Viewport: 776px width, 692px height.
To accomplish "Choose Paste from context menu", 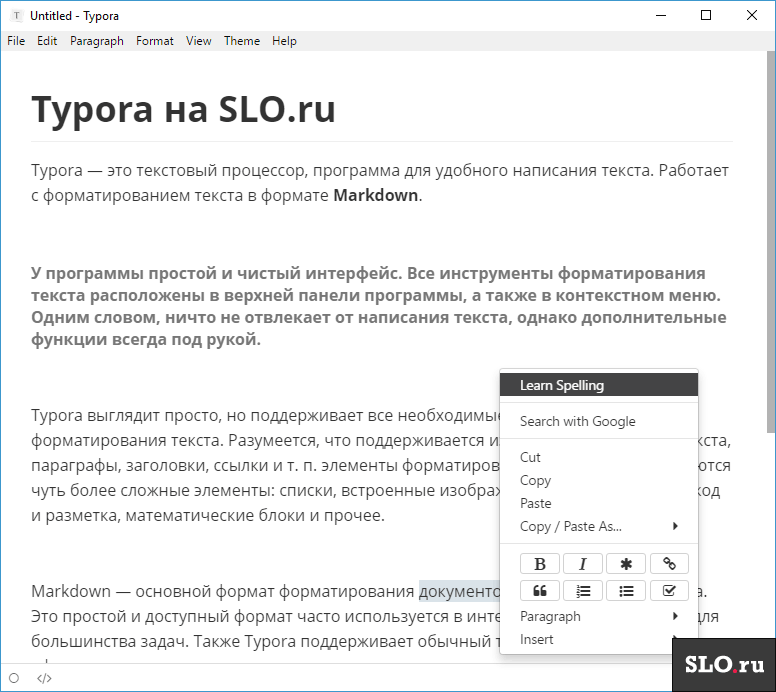I will click(599, 503).
